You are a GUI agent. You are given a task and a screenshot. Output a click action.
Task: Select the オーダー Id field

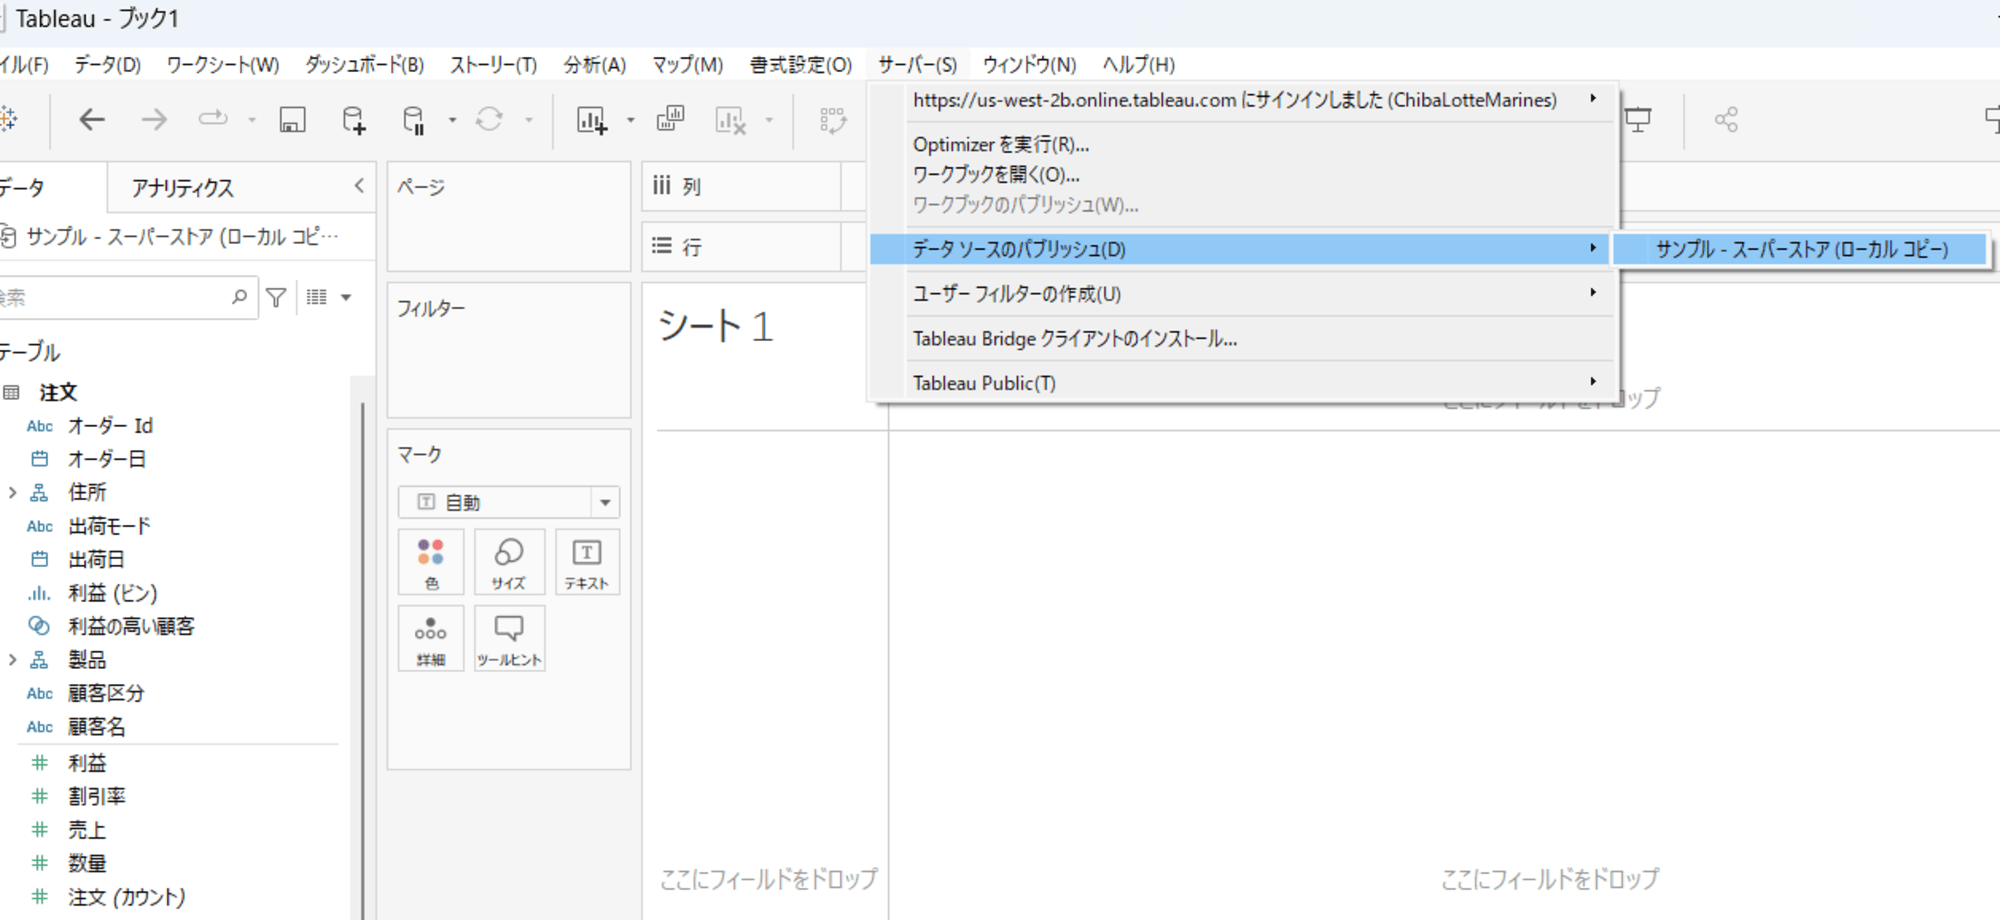click(x=110, y=426)
